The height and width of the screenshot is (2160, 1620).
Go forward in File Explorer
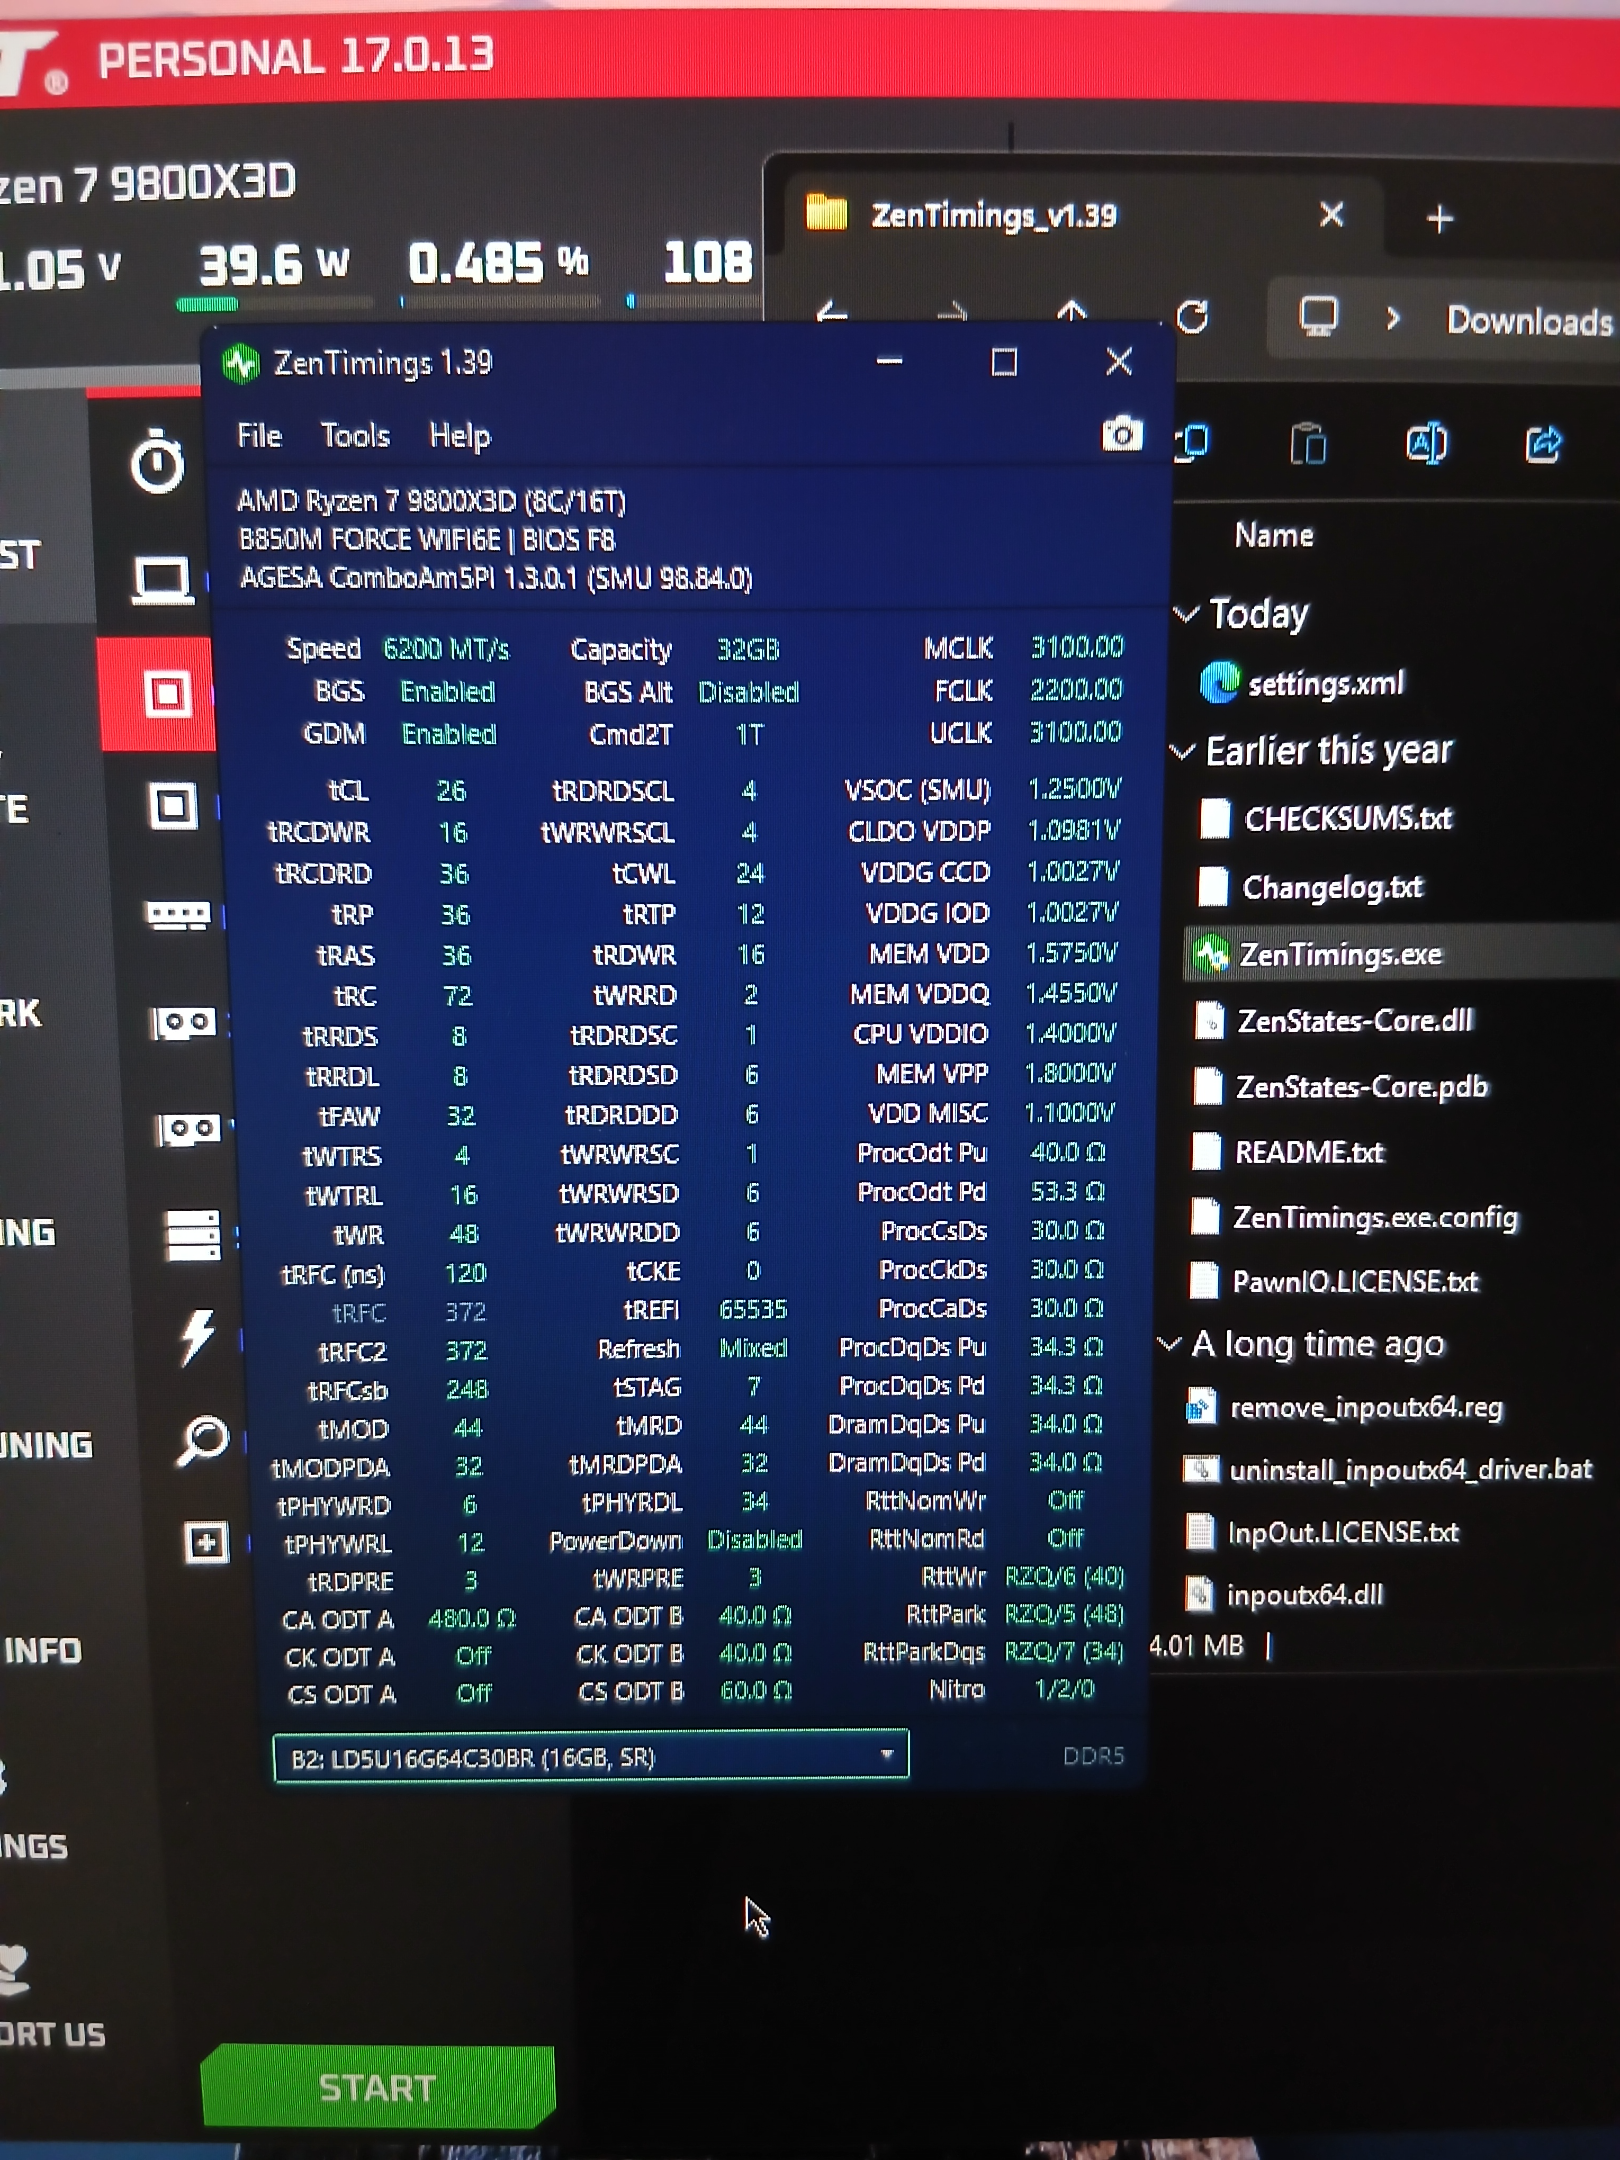coord(951,314)
